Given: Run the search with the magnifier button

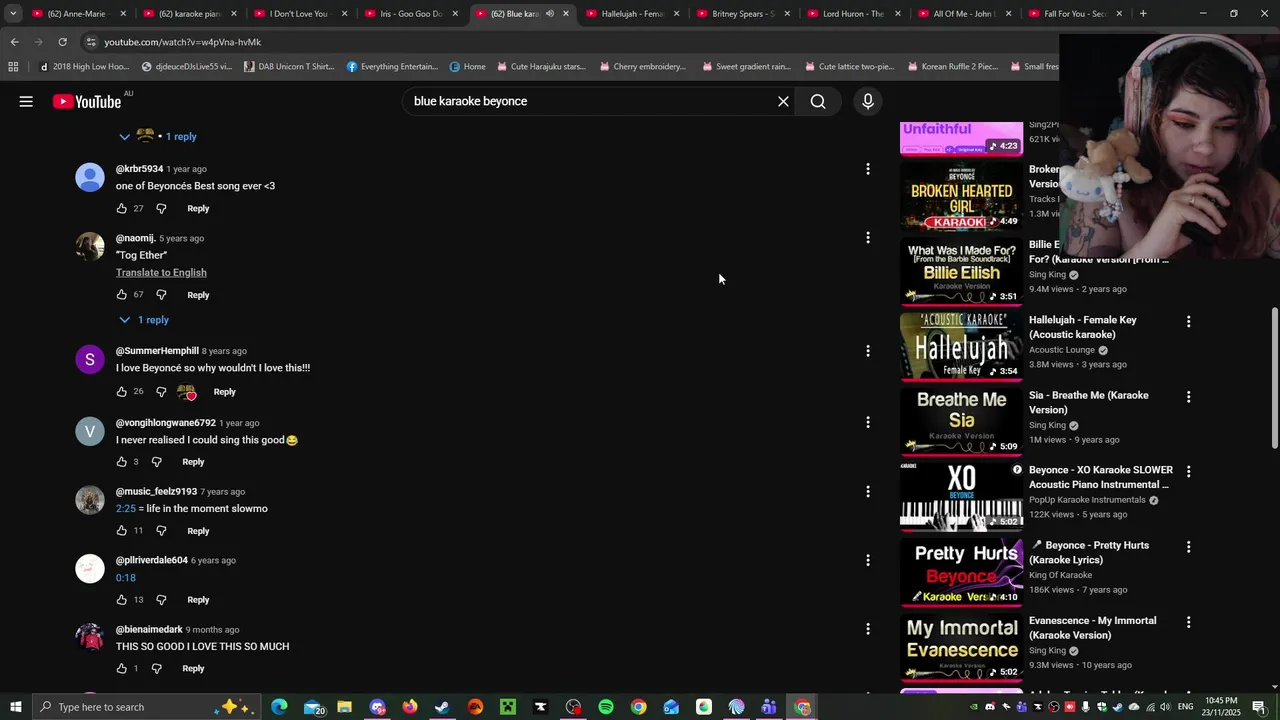Looking at the screenshot, I should click(818, 101).
